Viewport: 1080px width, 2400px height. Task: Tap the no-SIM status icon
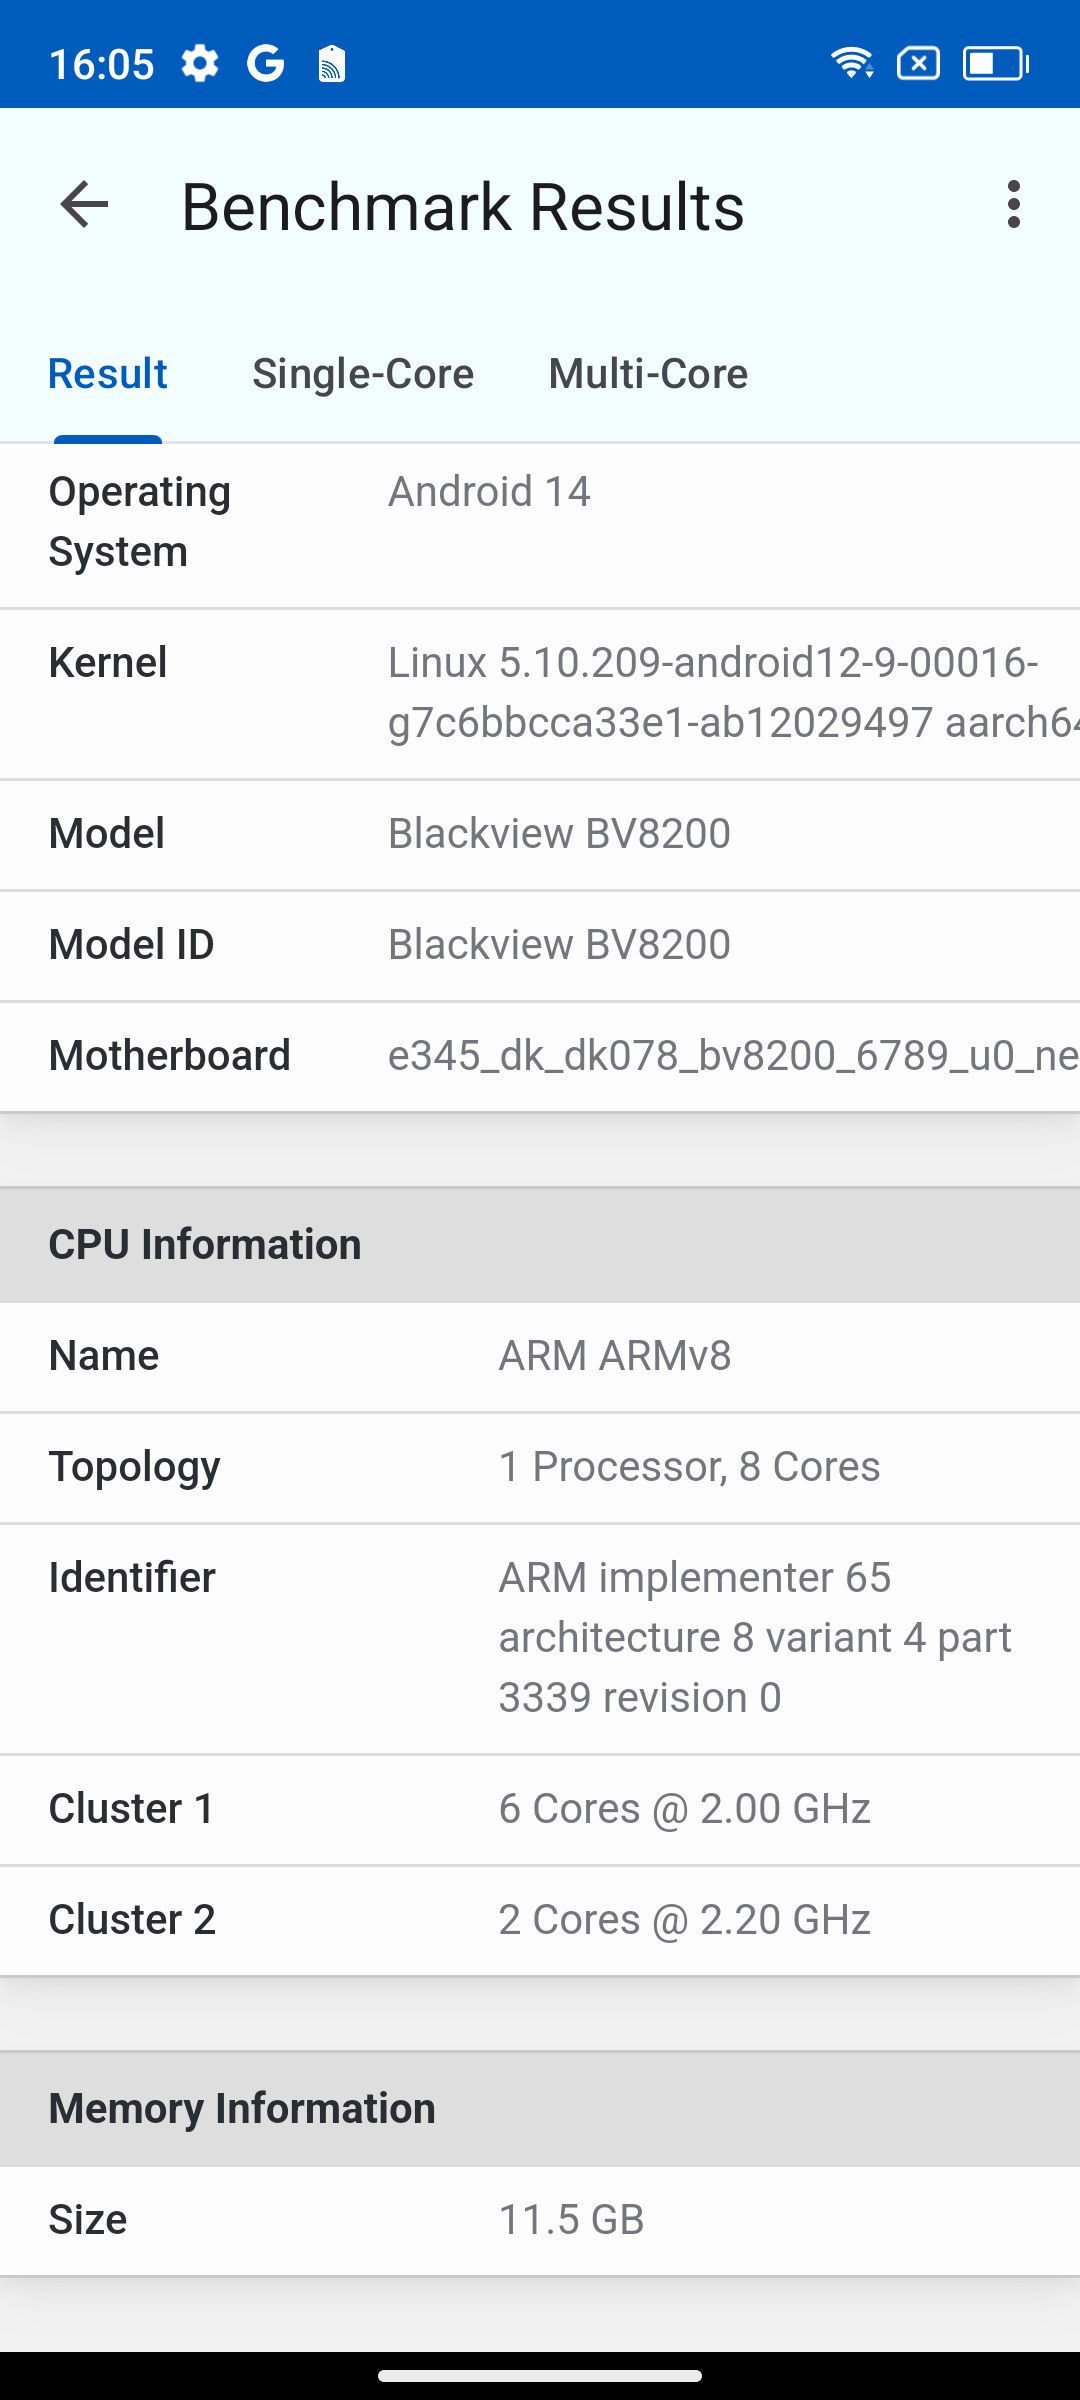(918, 64)
